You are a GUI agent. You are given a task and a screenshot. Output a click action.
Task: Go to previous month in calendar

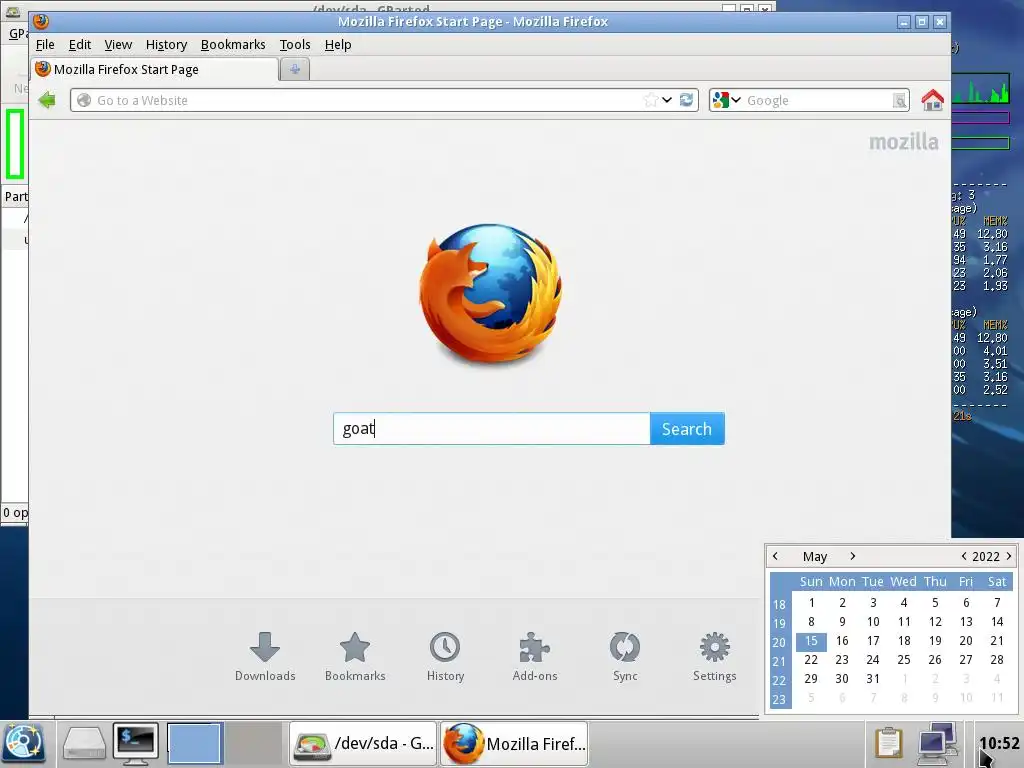click(775, 556)
